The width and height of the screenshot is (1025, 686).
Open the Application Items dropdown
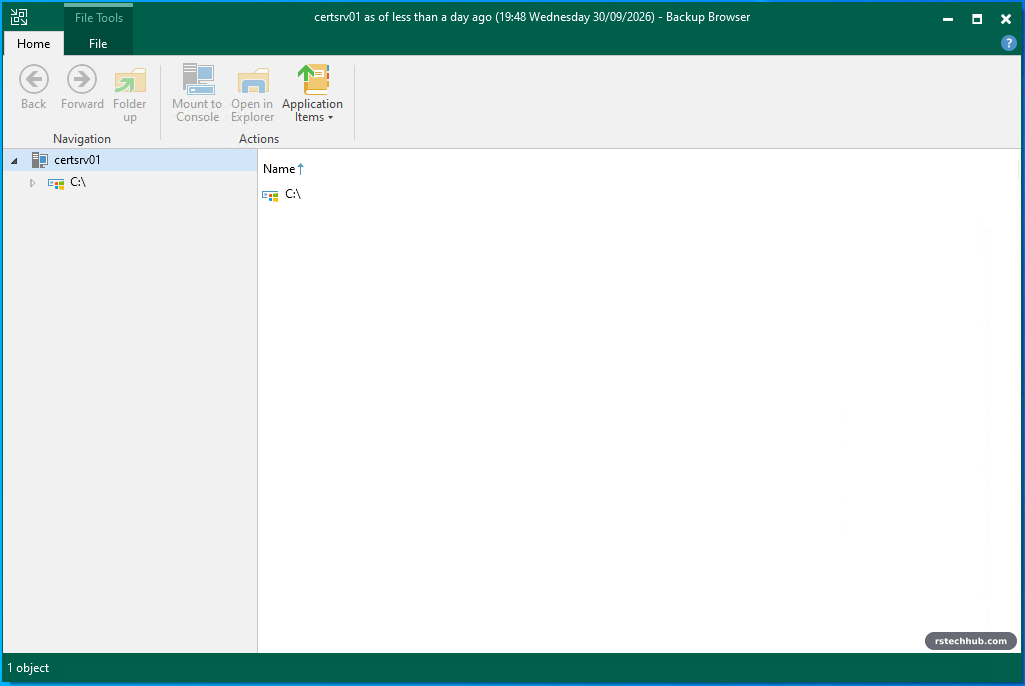click(x=312, y=94)
